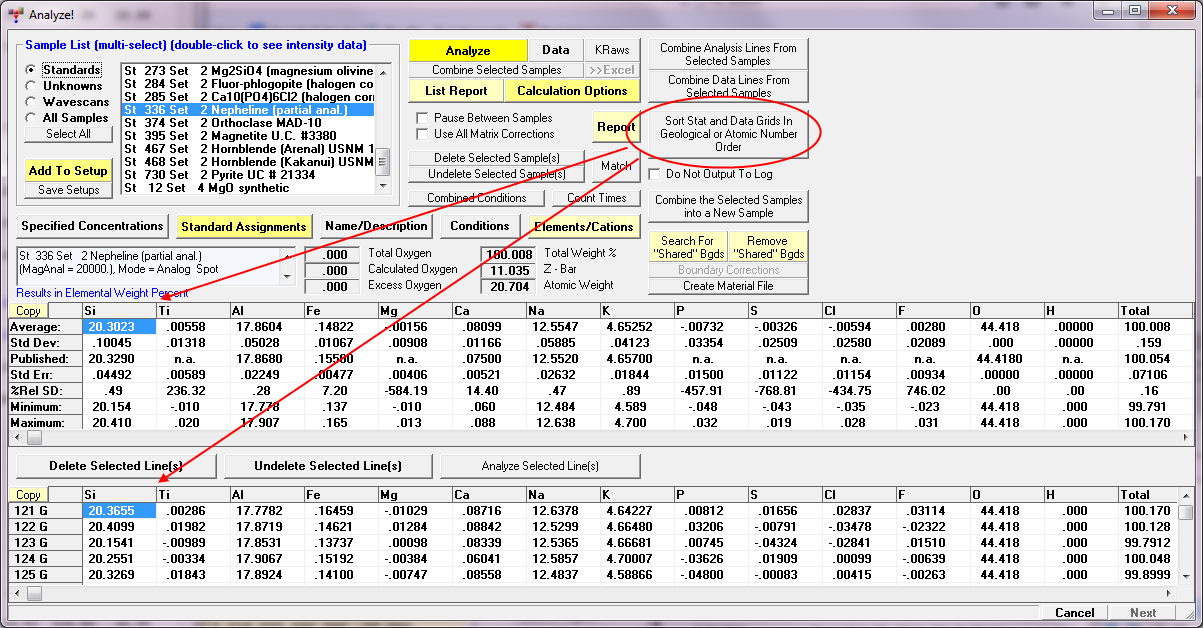Open the Calculation Options dialog

[x=571, y=91]
